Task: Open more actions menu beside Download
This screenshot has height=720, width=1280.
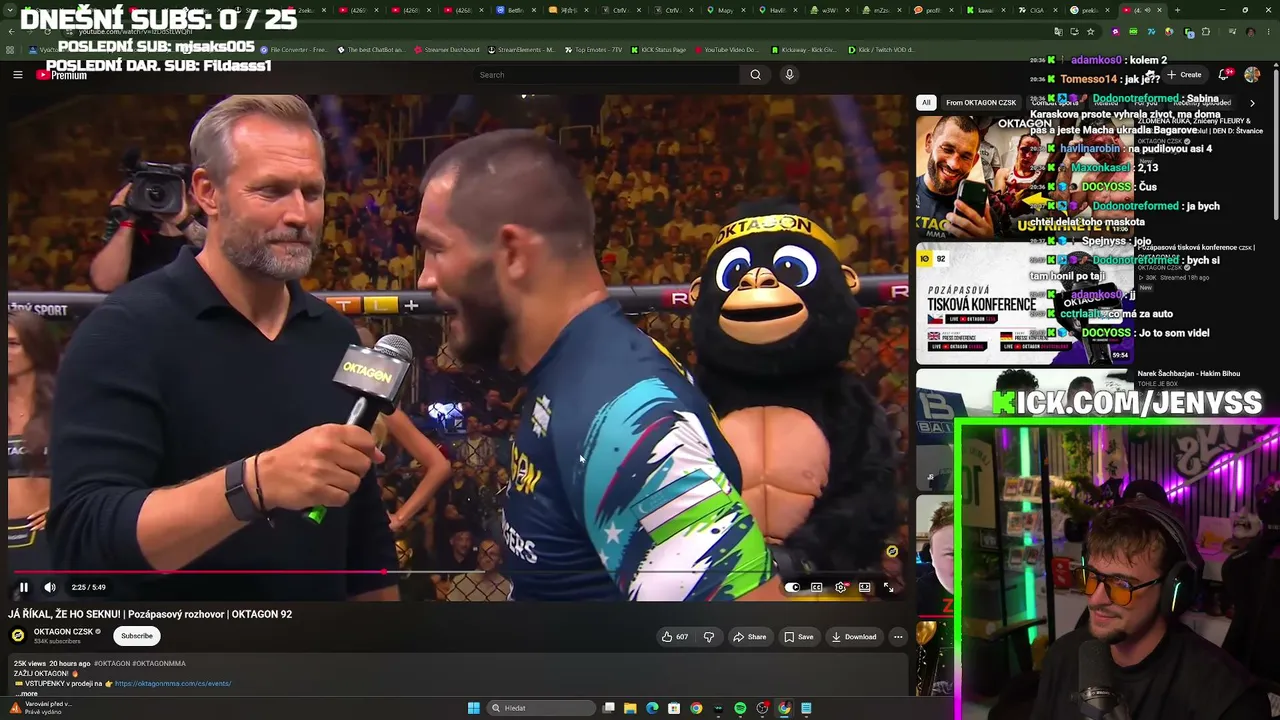Action: (x=898, y=637)
